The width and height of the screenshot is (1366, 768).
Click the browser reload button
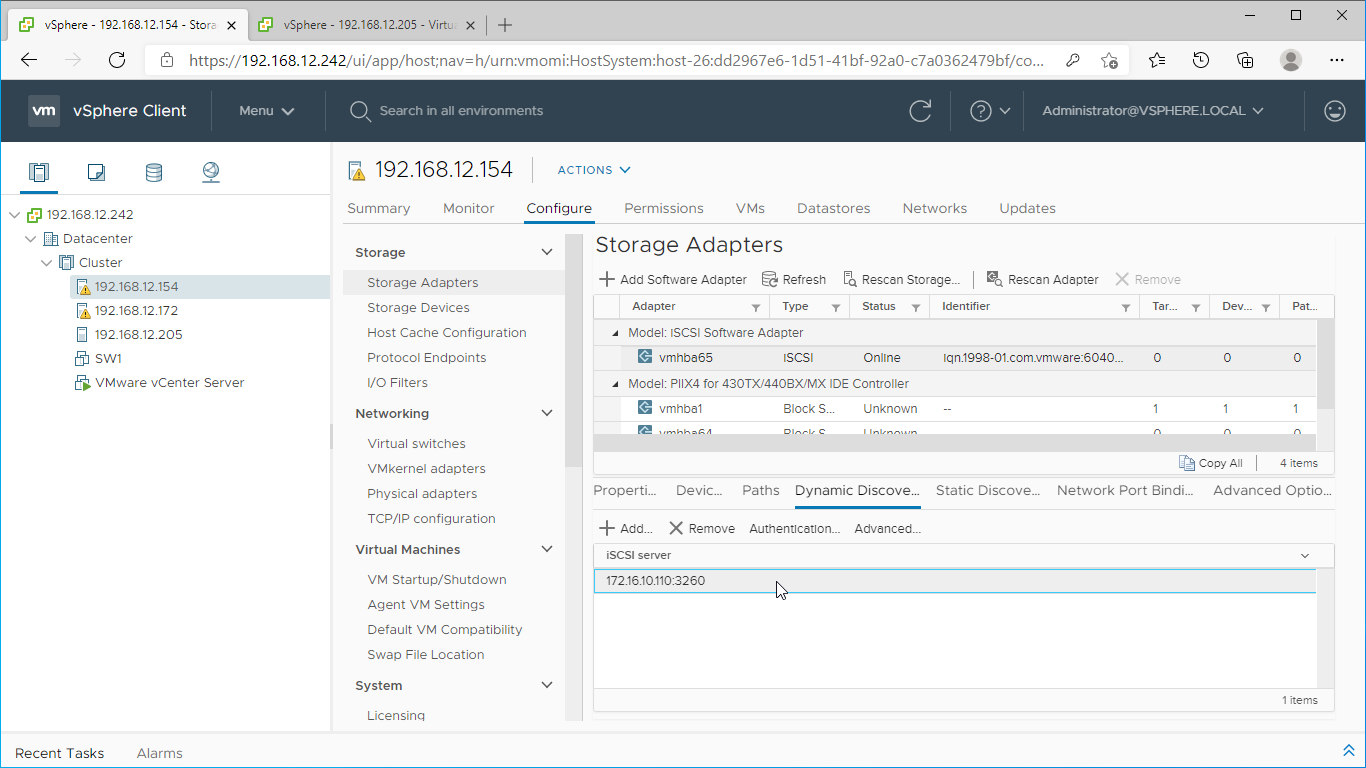[x=117, y=60]
